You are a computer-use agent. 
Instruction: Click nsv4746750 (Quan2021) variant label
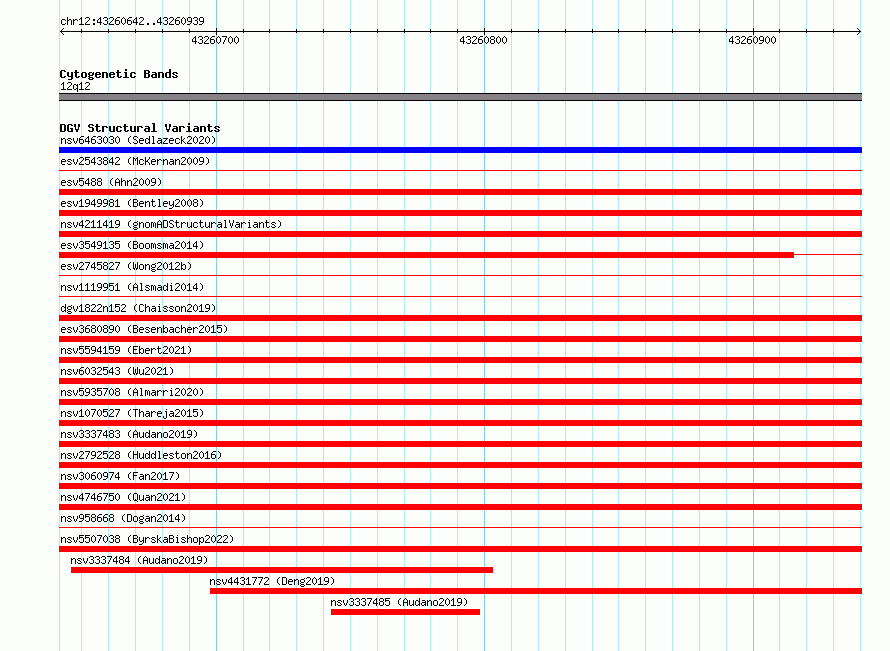pos(123,497)
